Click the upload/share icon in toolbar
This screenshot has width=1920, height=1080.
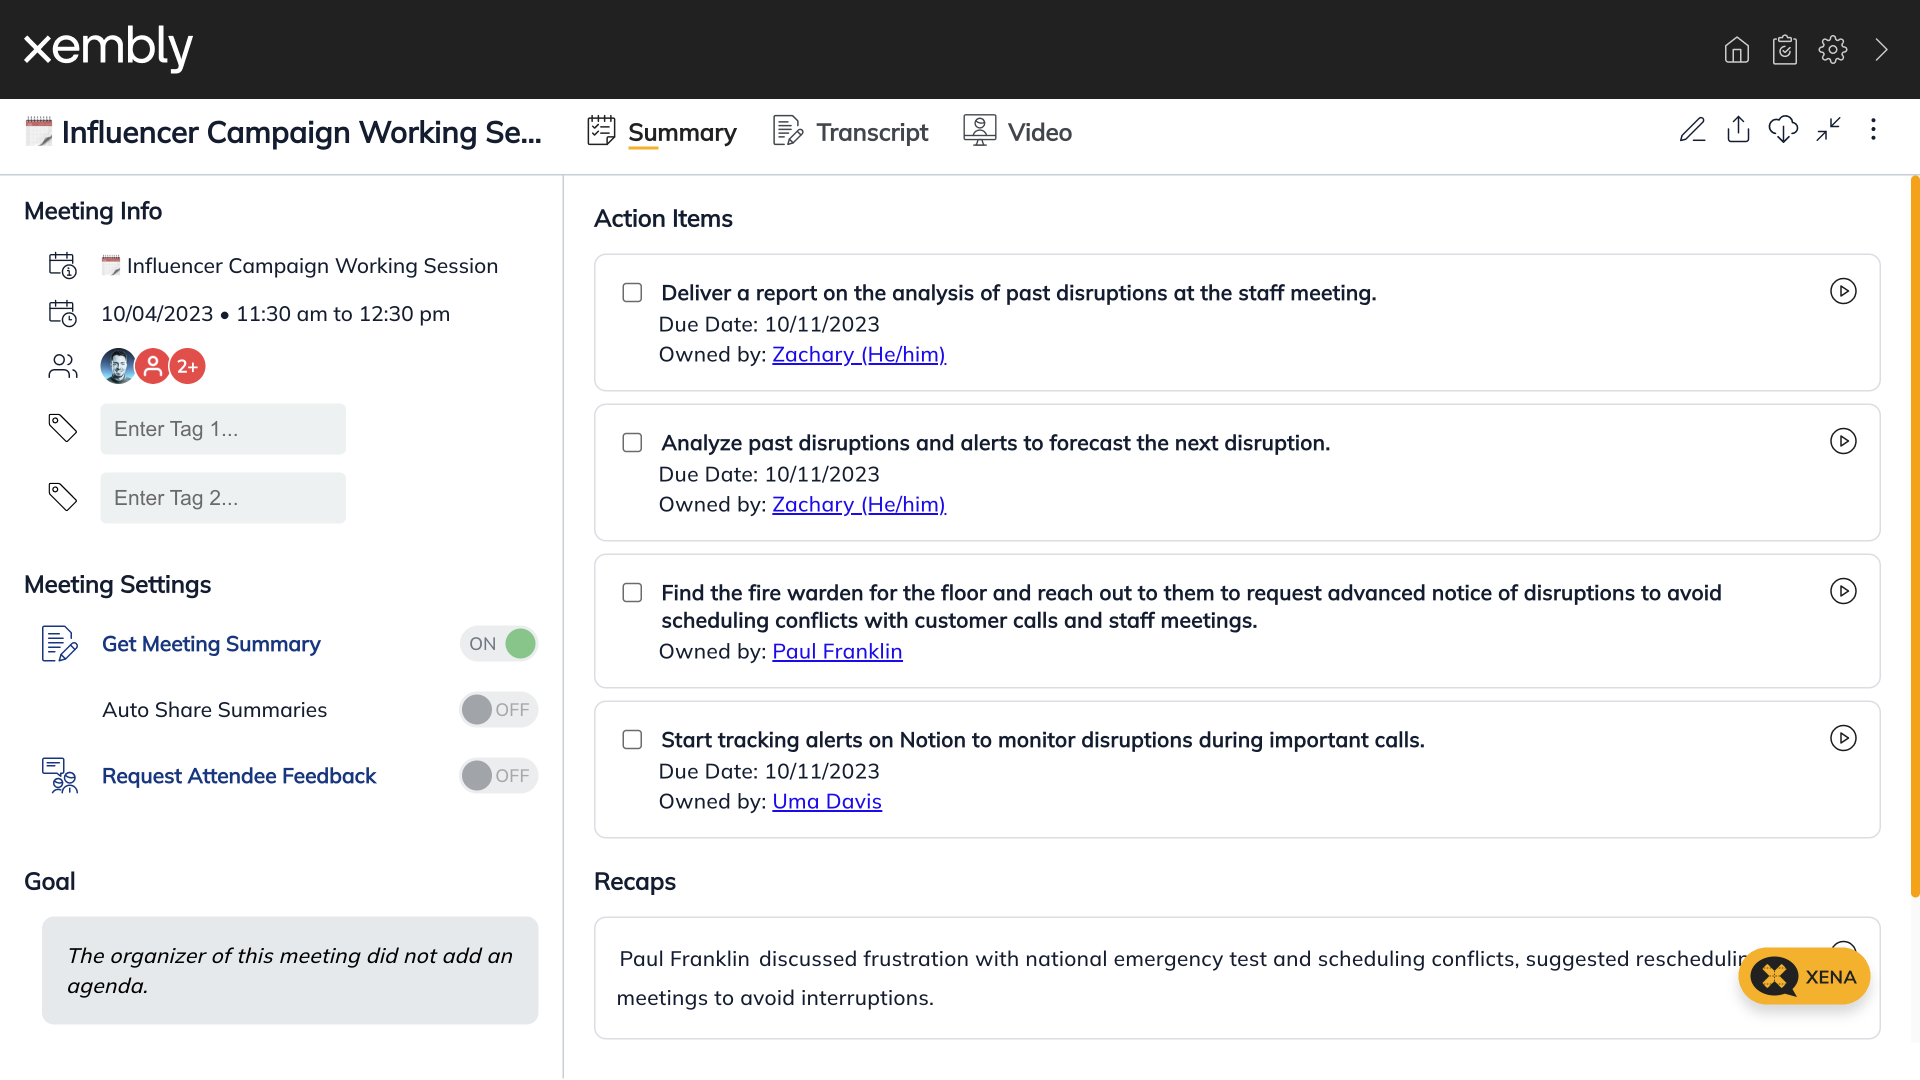click(1738, 129)
